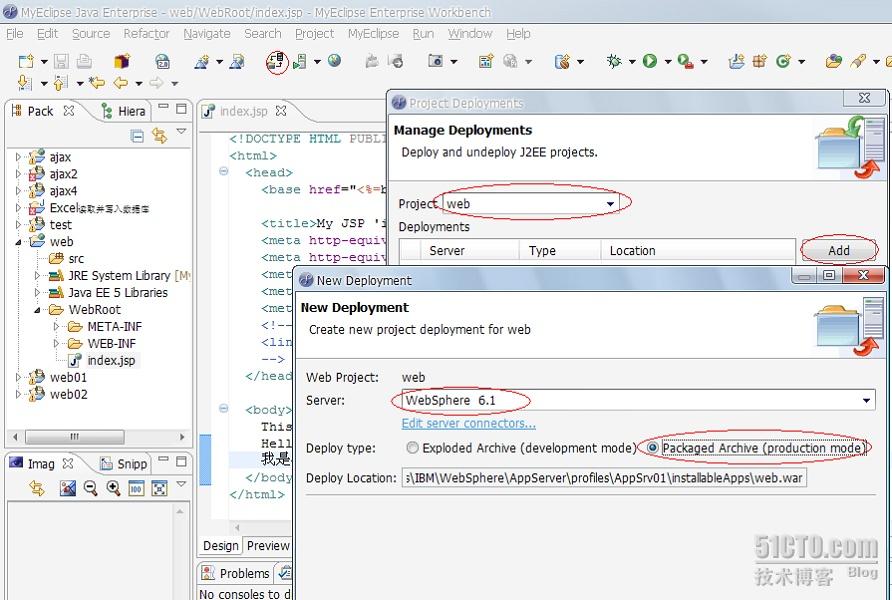The image size is (892, 600).
Task: Toggle Link with Editor in Package Explorer
Action: pyautogui.click(x=158, y=135)
